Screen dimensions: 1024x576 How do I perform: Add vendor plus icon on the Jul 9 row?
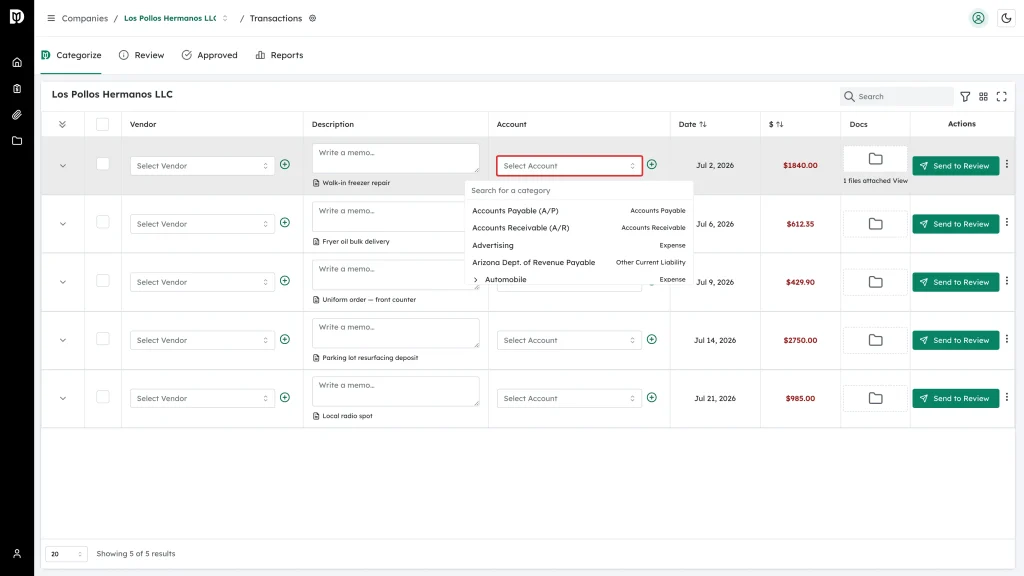[285, 281]
